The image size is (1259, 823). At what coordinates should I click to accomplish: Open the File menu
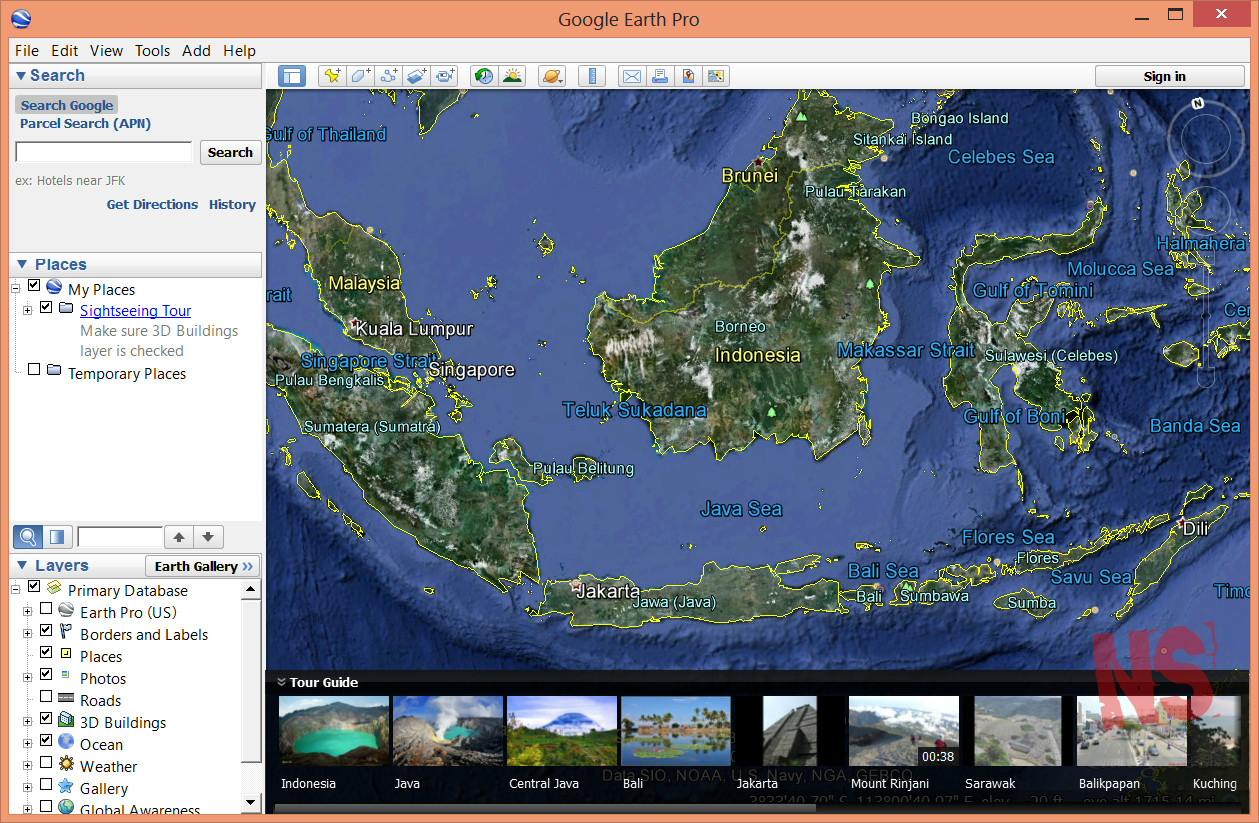click(27, 50)
